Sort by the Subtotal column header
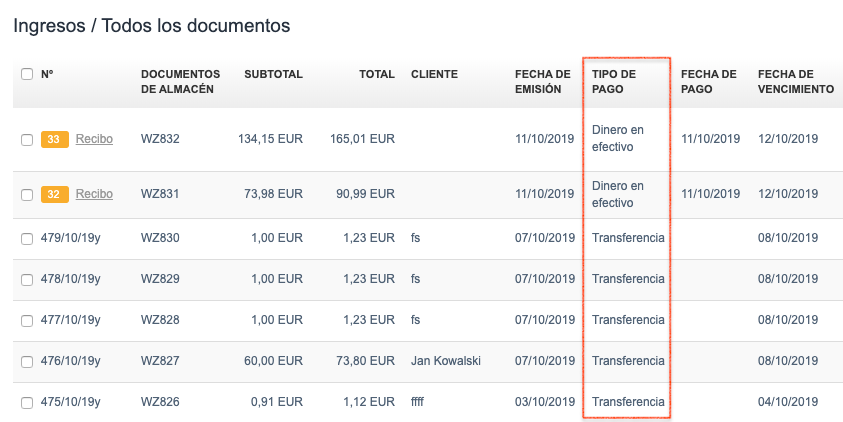Image resolution: width=843 pixels, height=422 pixels. click(x=273, y=74)
